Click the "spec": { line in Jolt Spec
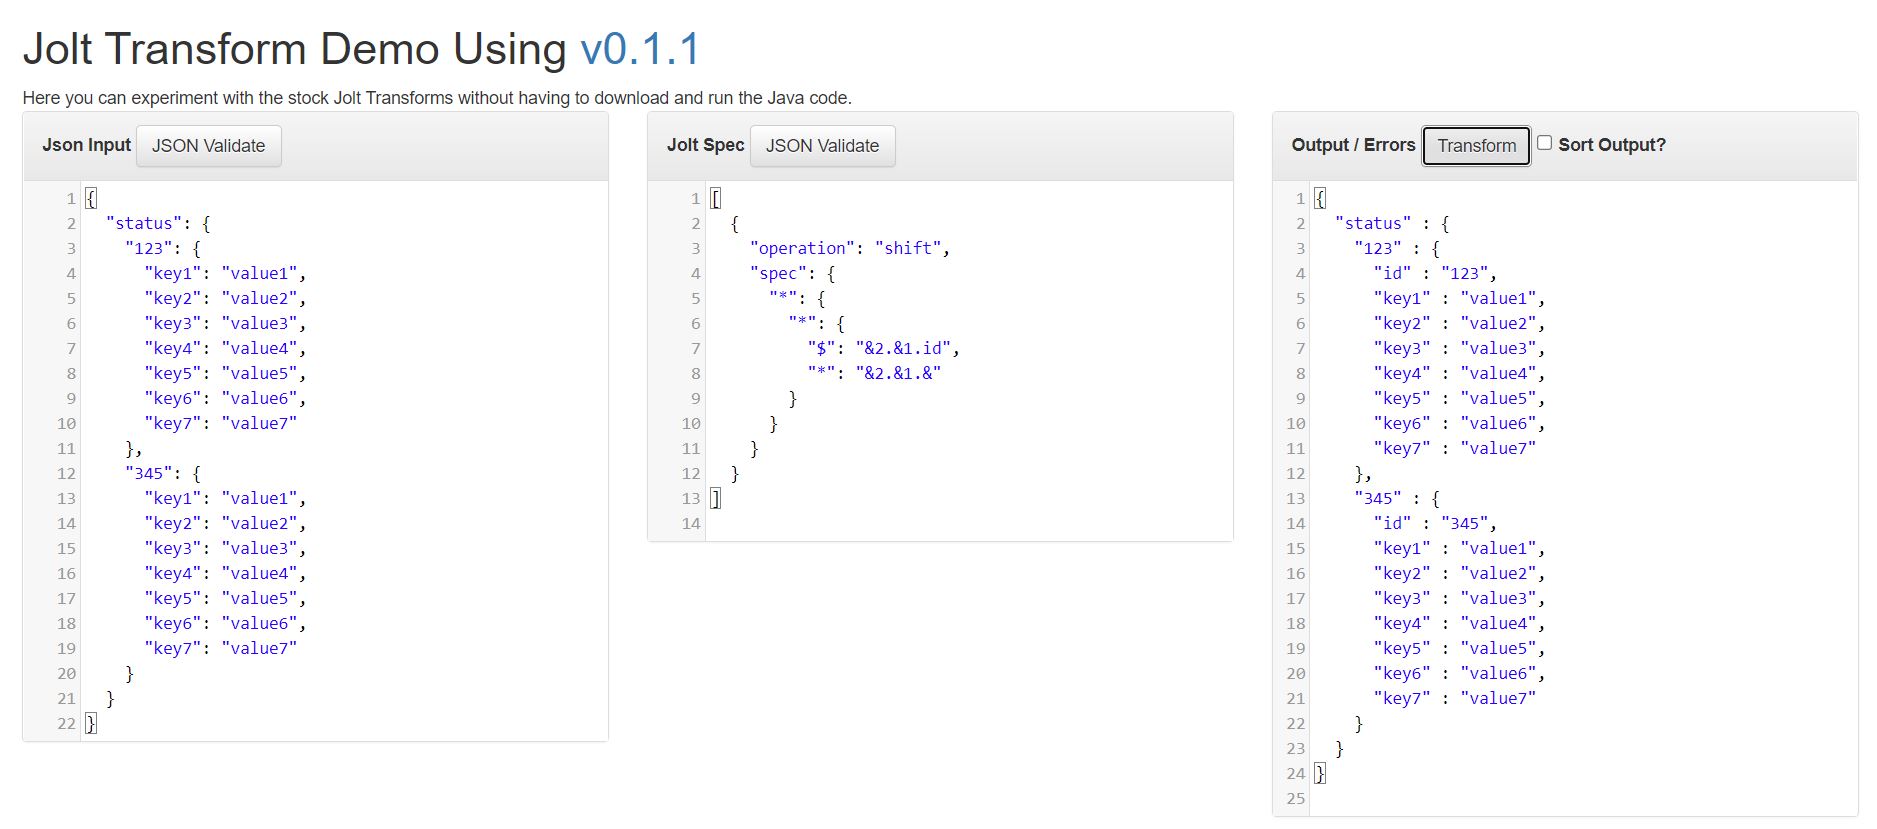 pyautogui.click(x=792, y=273)
